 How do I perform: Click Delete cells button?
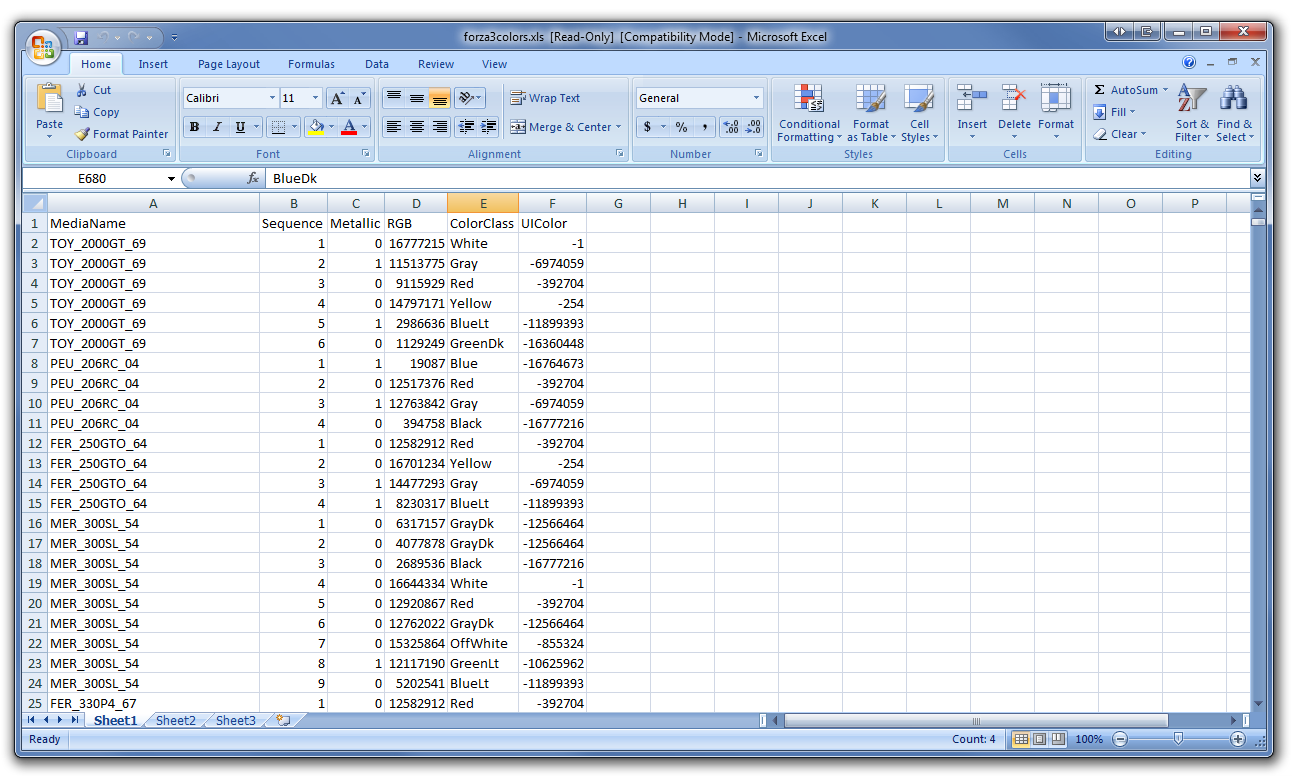(1014, 113)
